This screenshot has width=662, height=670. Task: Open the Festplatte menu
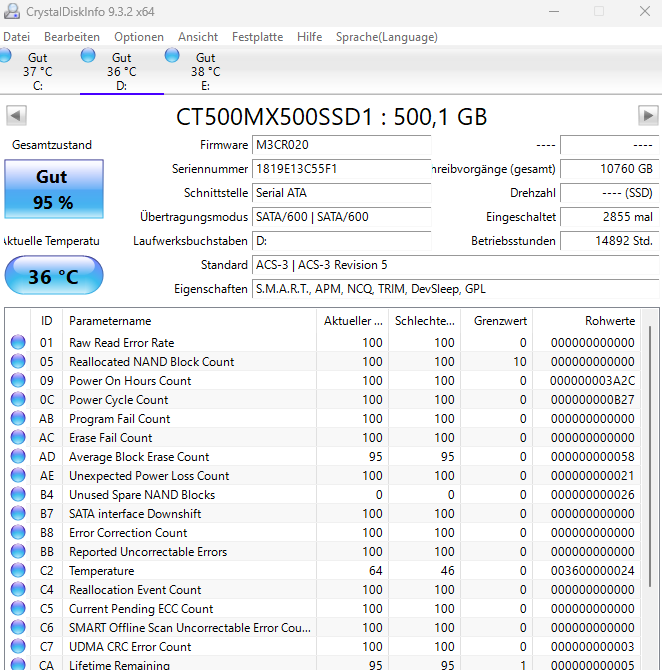pyautogui.click(x=257, y=37)
